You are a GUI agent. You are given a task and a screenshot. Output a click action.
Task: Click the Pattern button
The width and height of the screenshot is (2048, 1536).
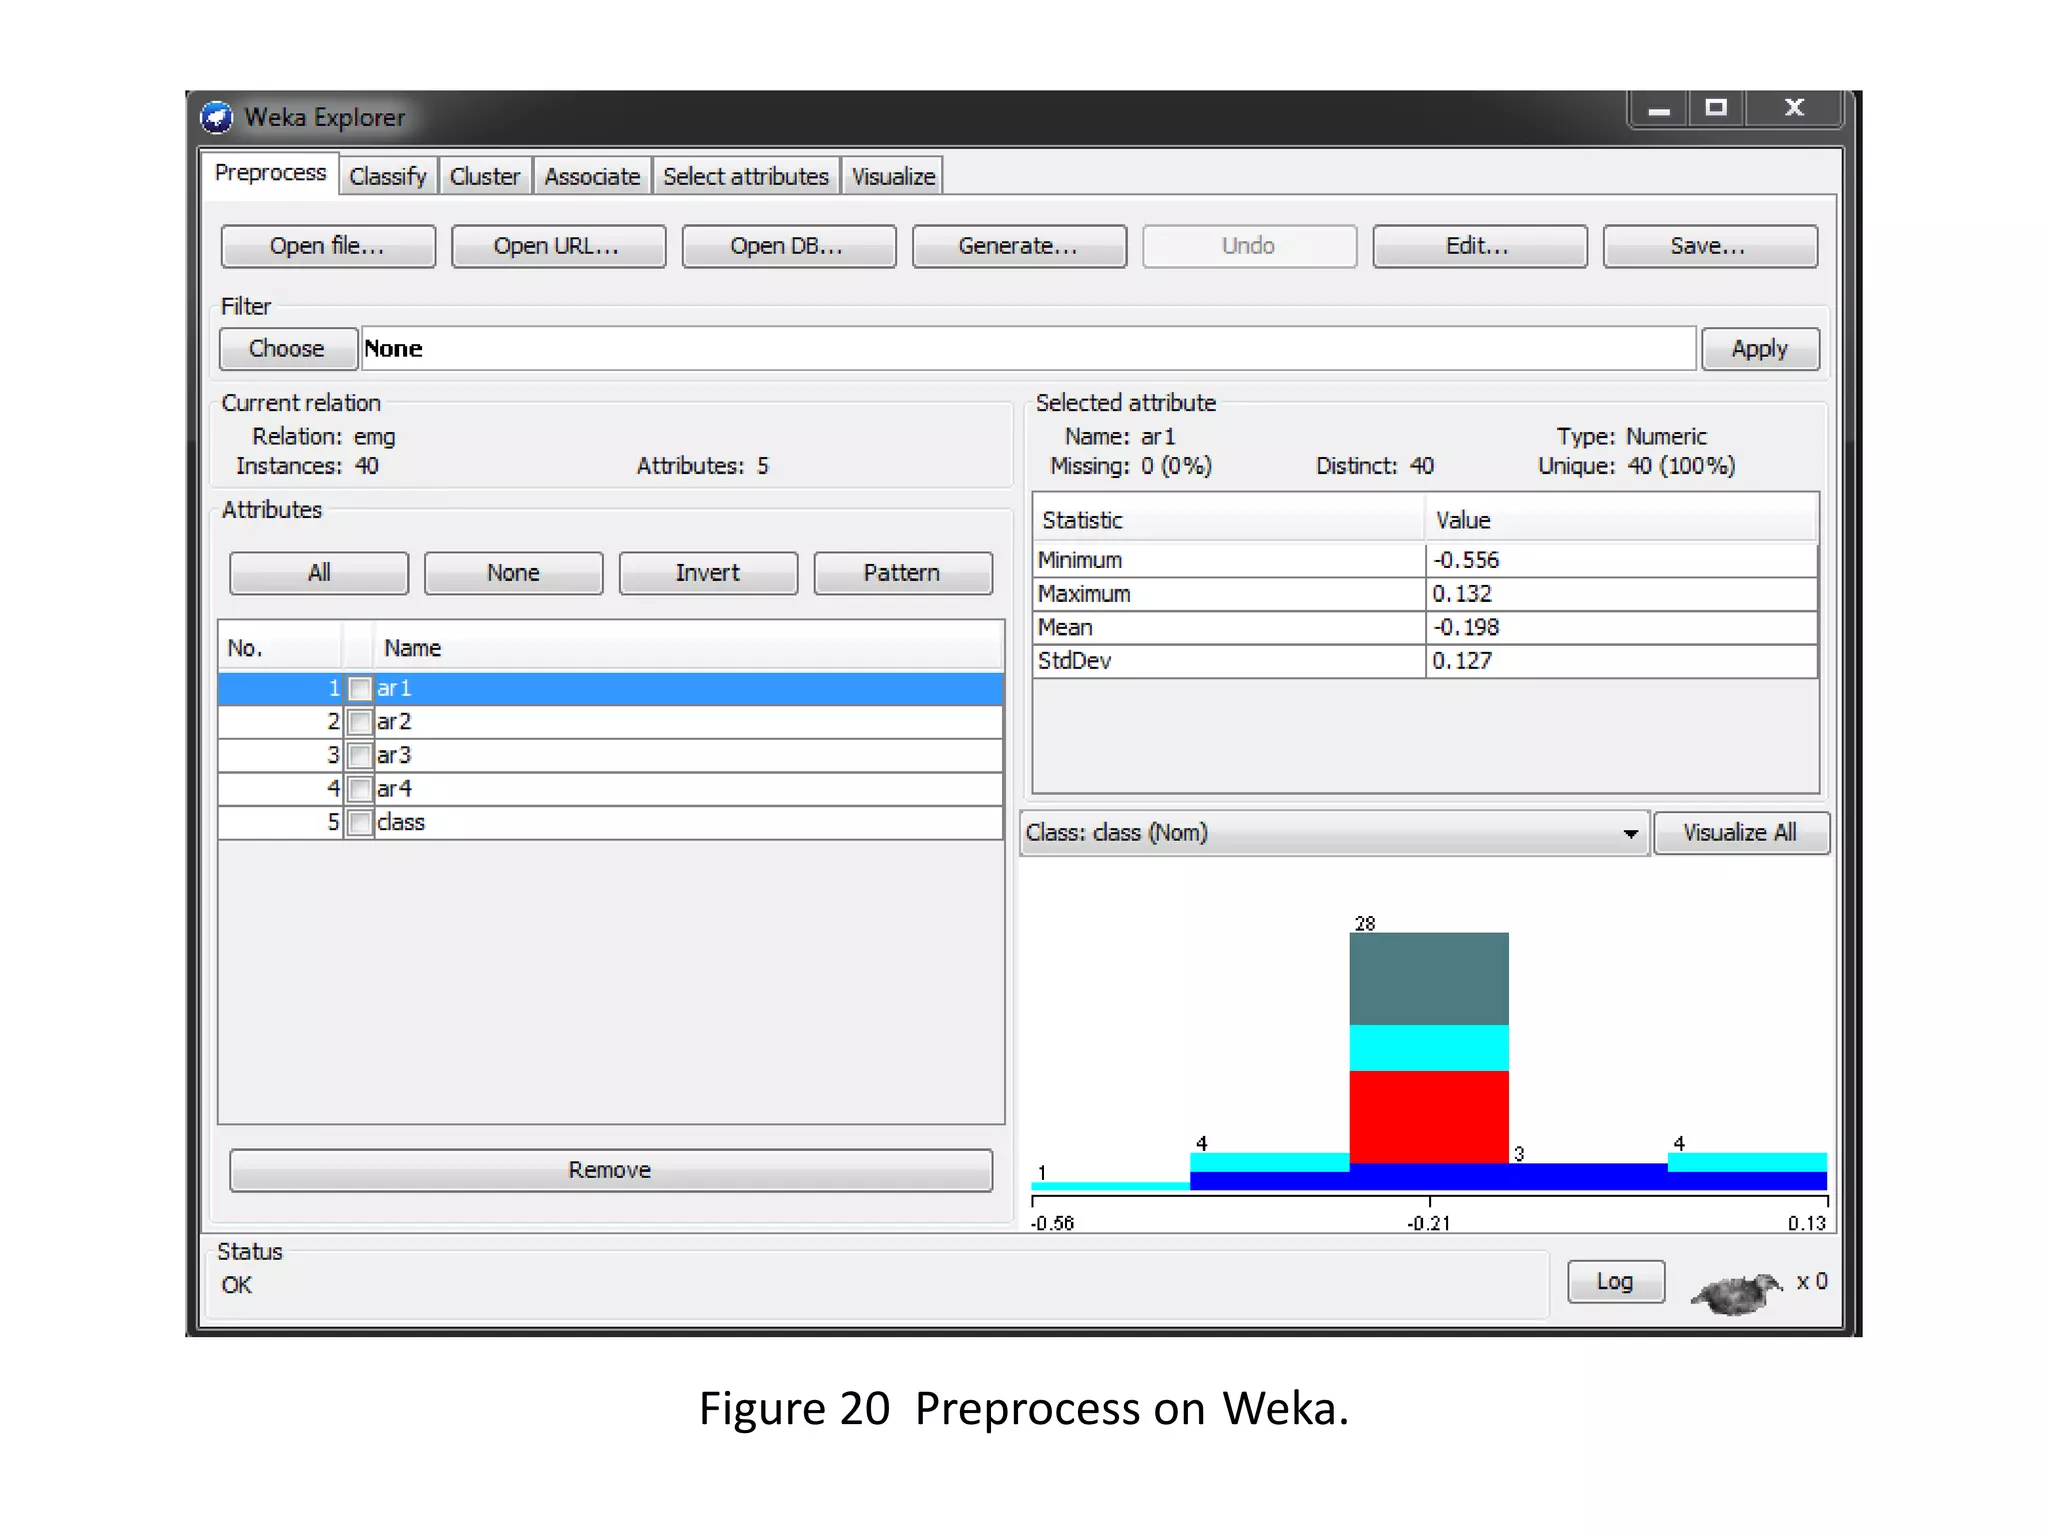tap(902, 573)
